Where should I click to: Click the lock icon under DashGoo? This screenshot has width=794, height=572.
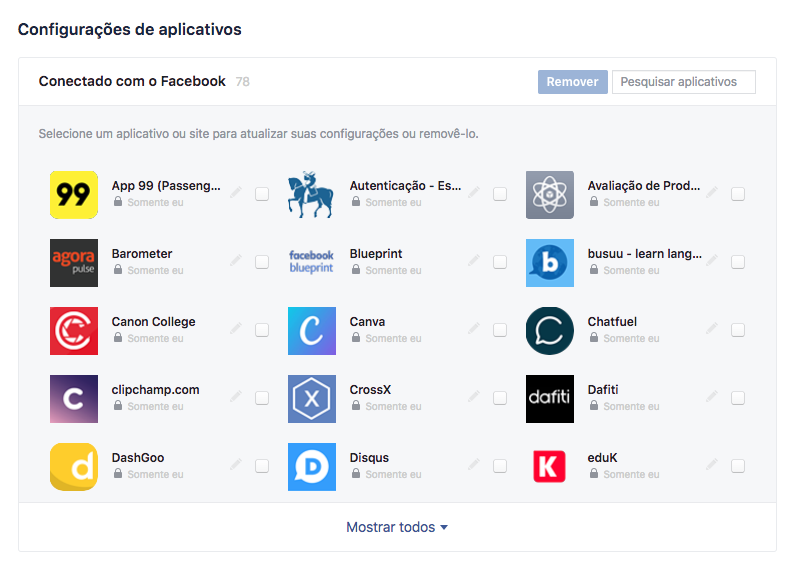click(118, 473)
